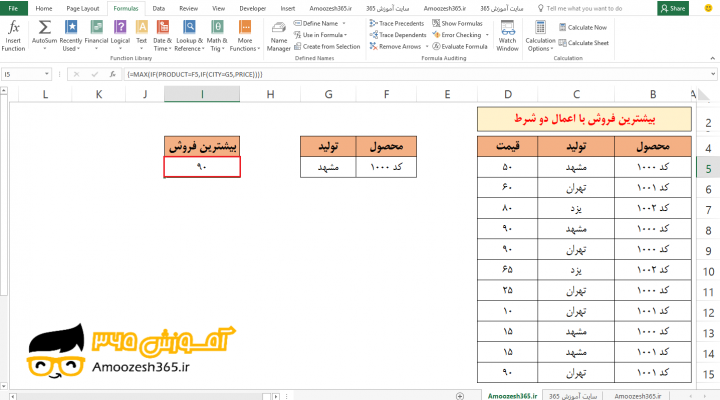Click the Insert Function icon

[13, 36]
